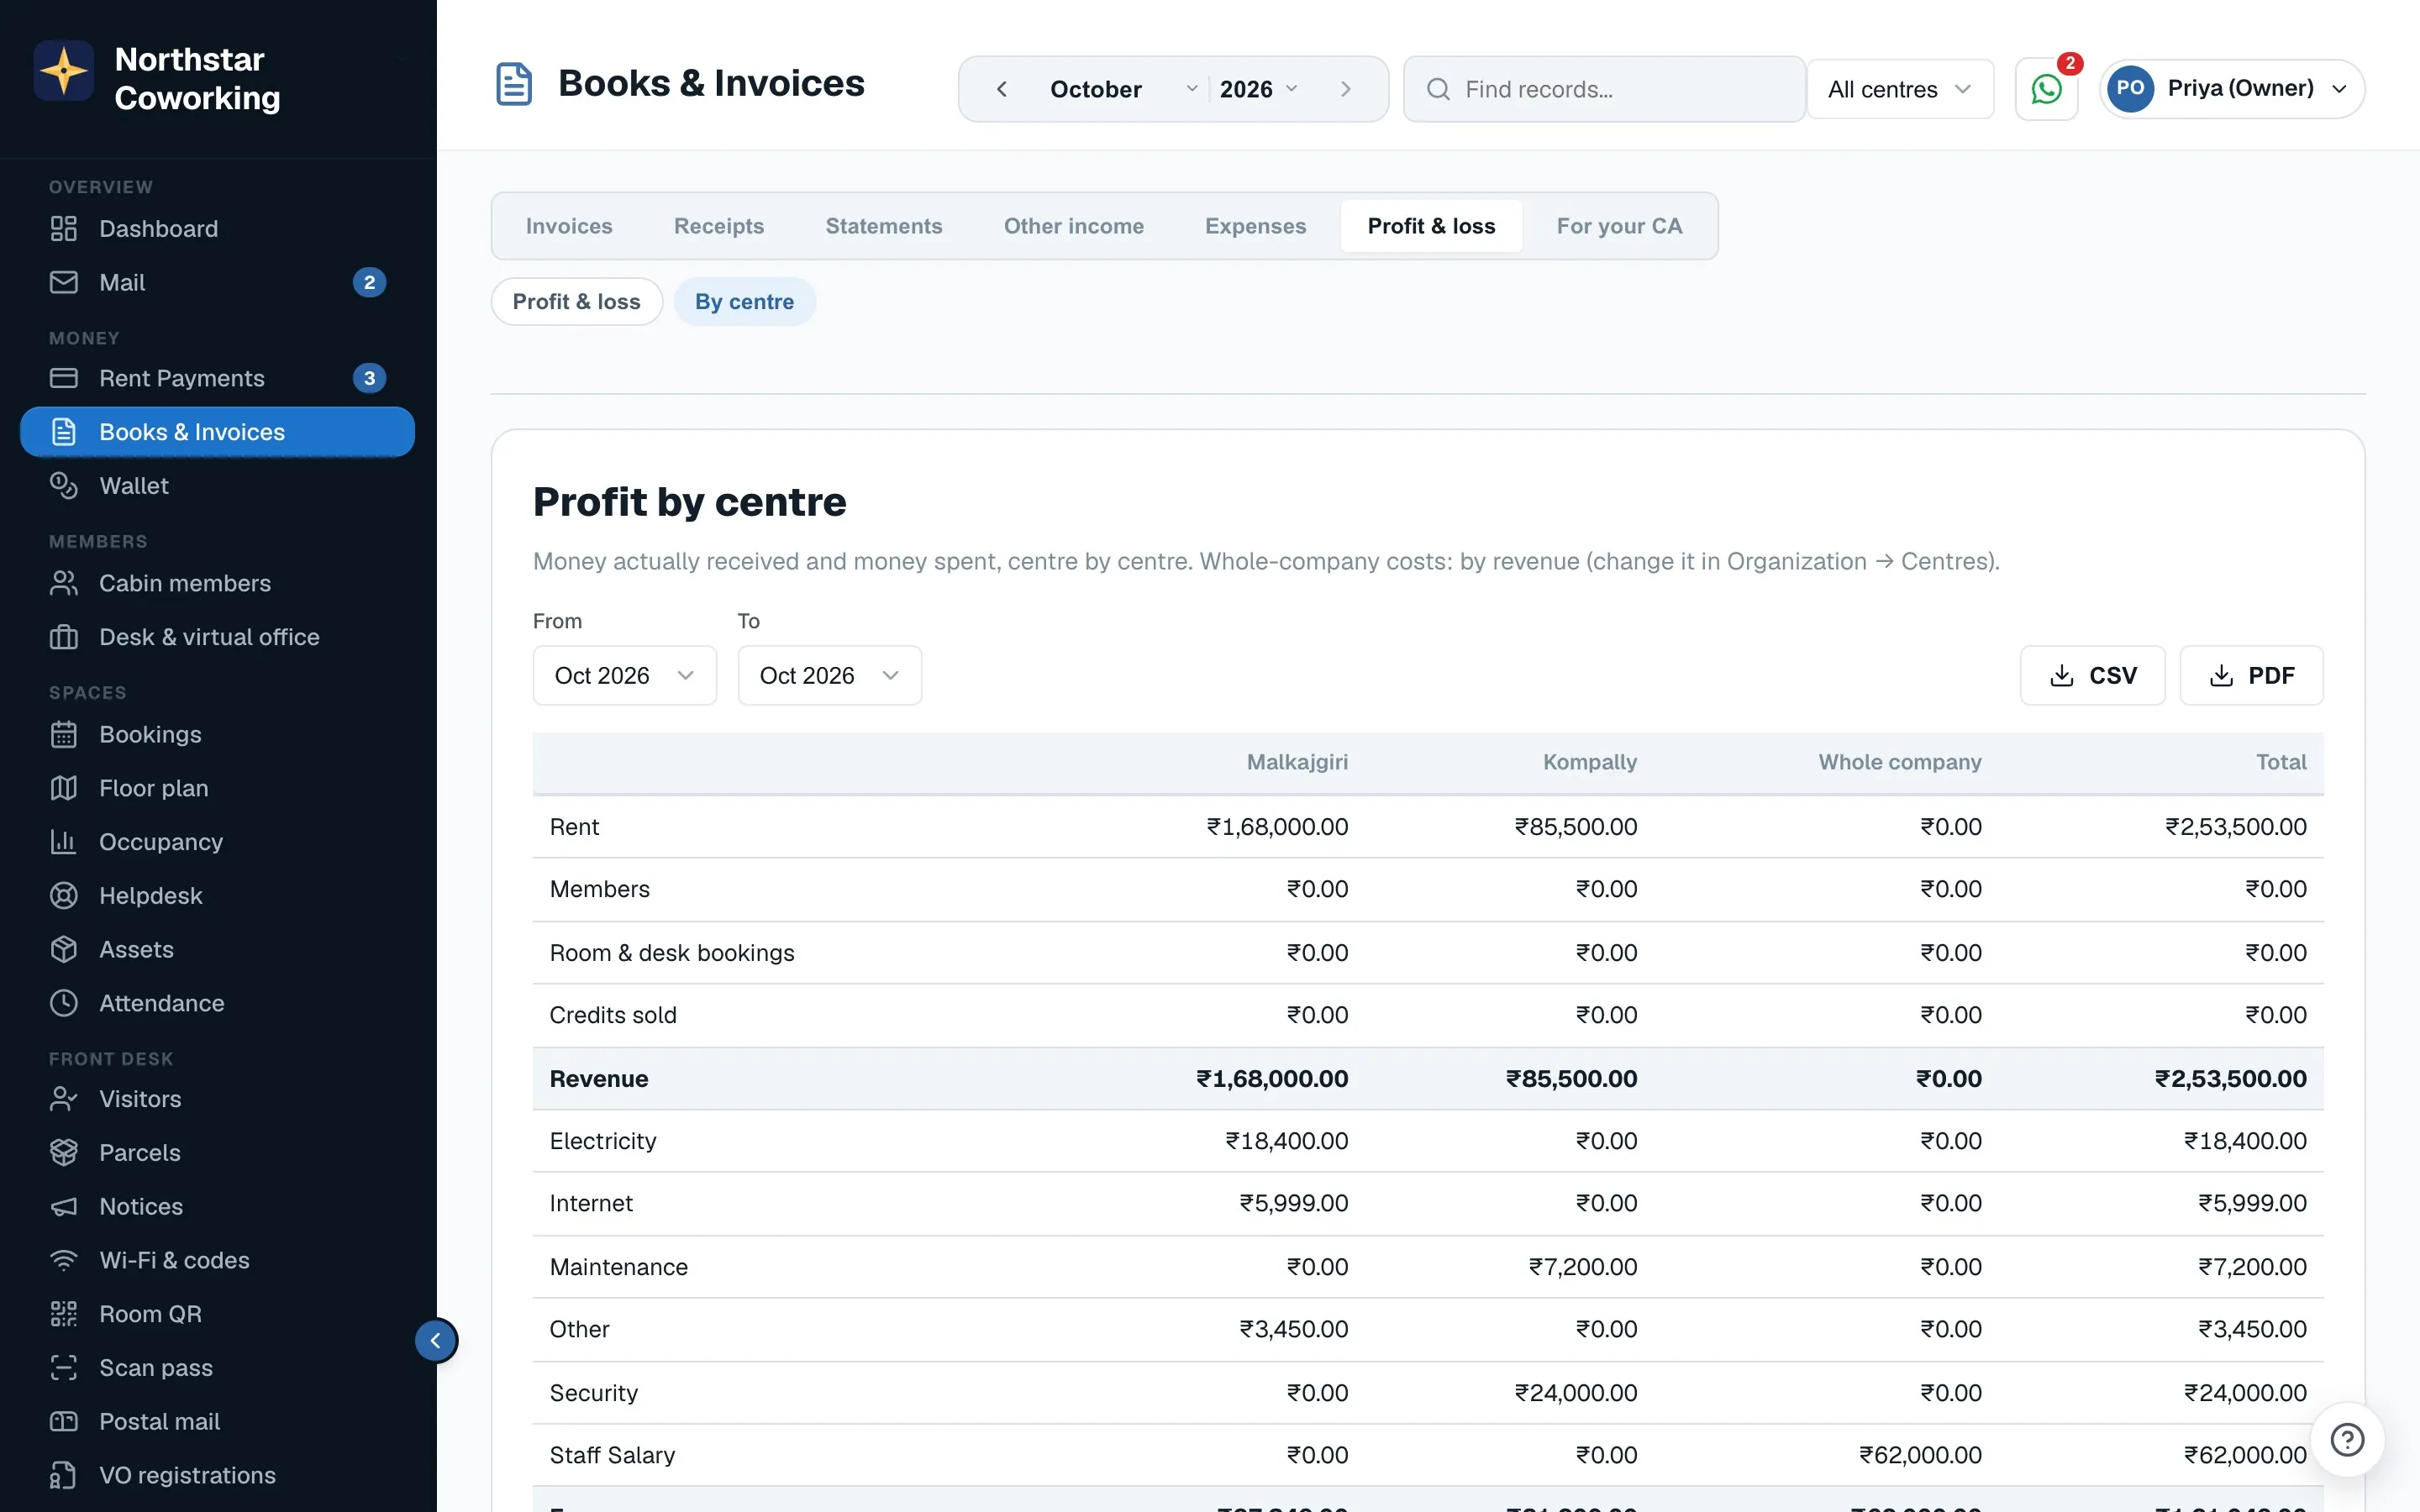Open Dashboard from the sidebar
Viewport: 2420px width, 1512px height.
[x=217, y=229]
